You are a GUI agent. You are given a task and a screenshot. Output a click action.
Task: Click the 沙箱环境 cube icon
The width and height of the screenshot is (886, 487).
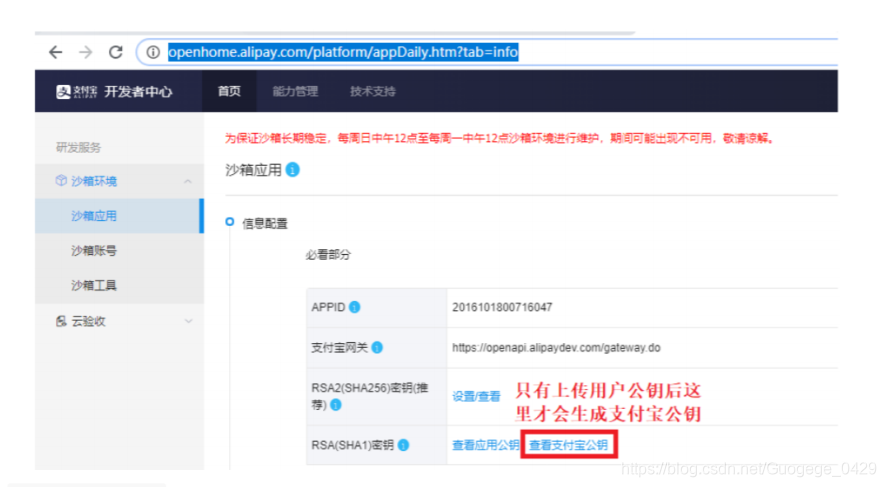[x=61, y=180]
